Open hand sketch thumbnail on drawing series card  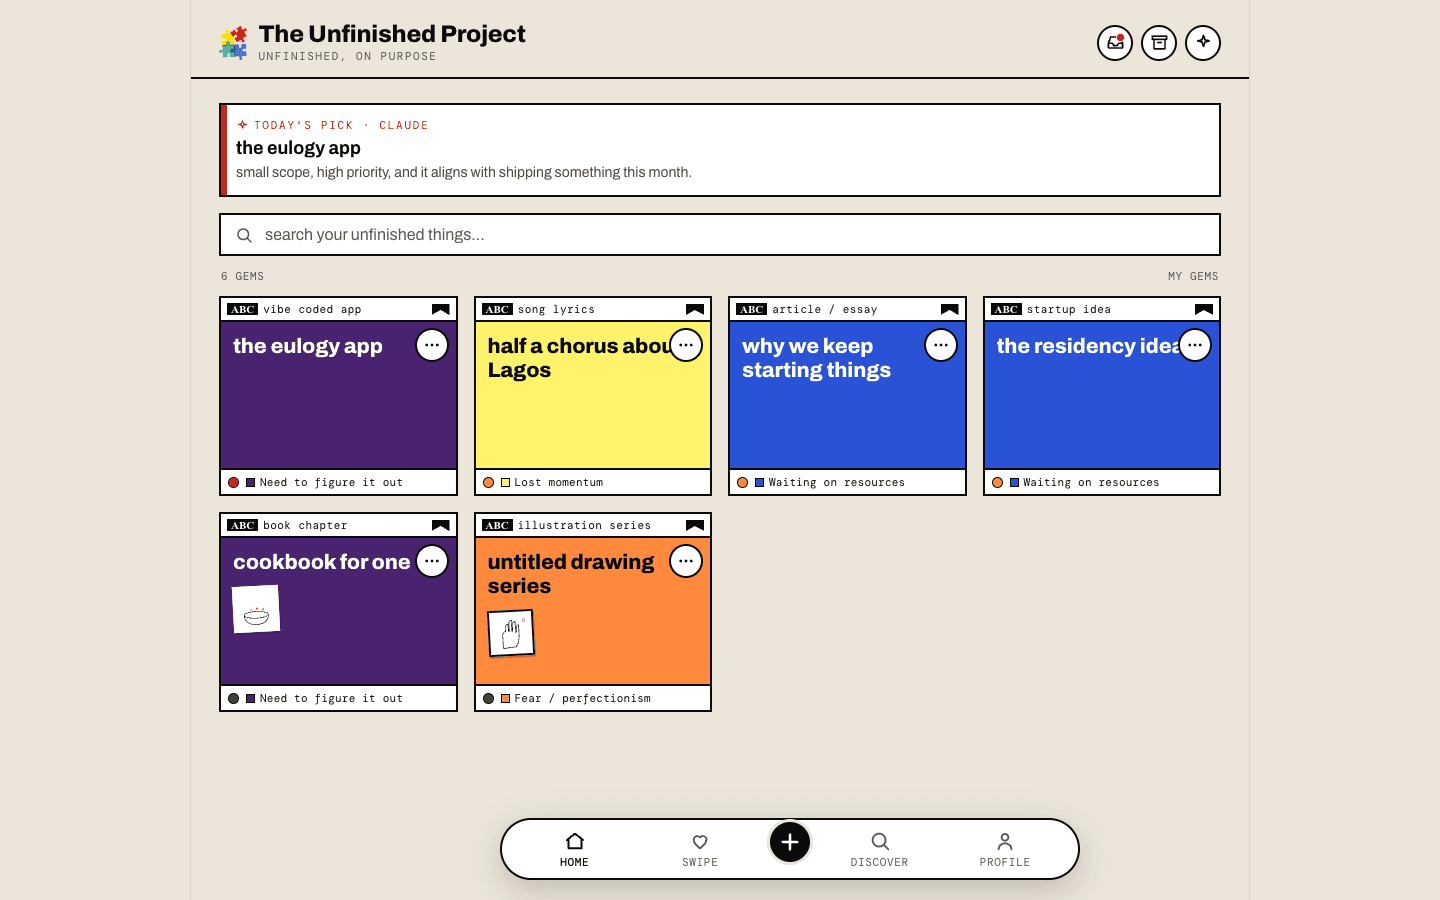[511, 633]
